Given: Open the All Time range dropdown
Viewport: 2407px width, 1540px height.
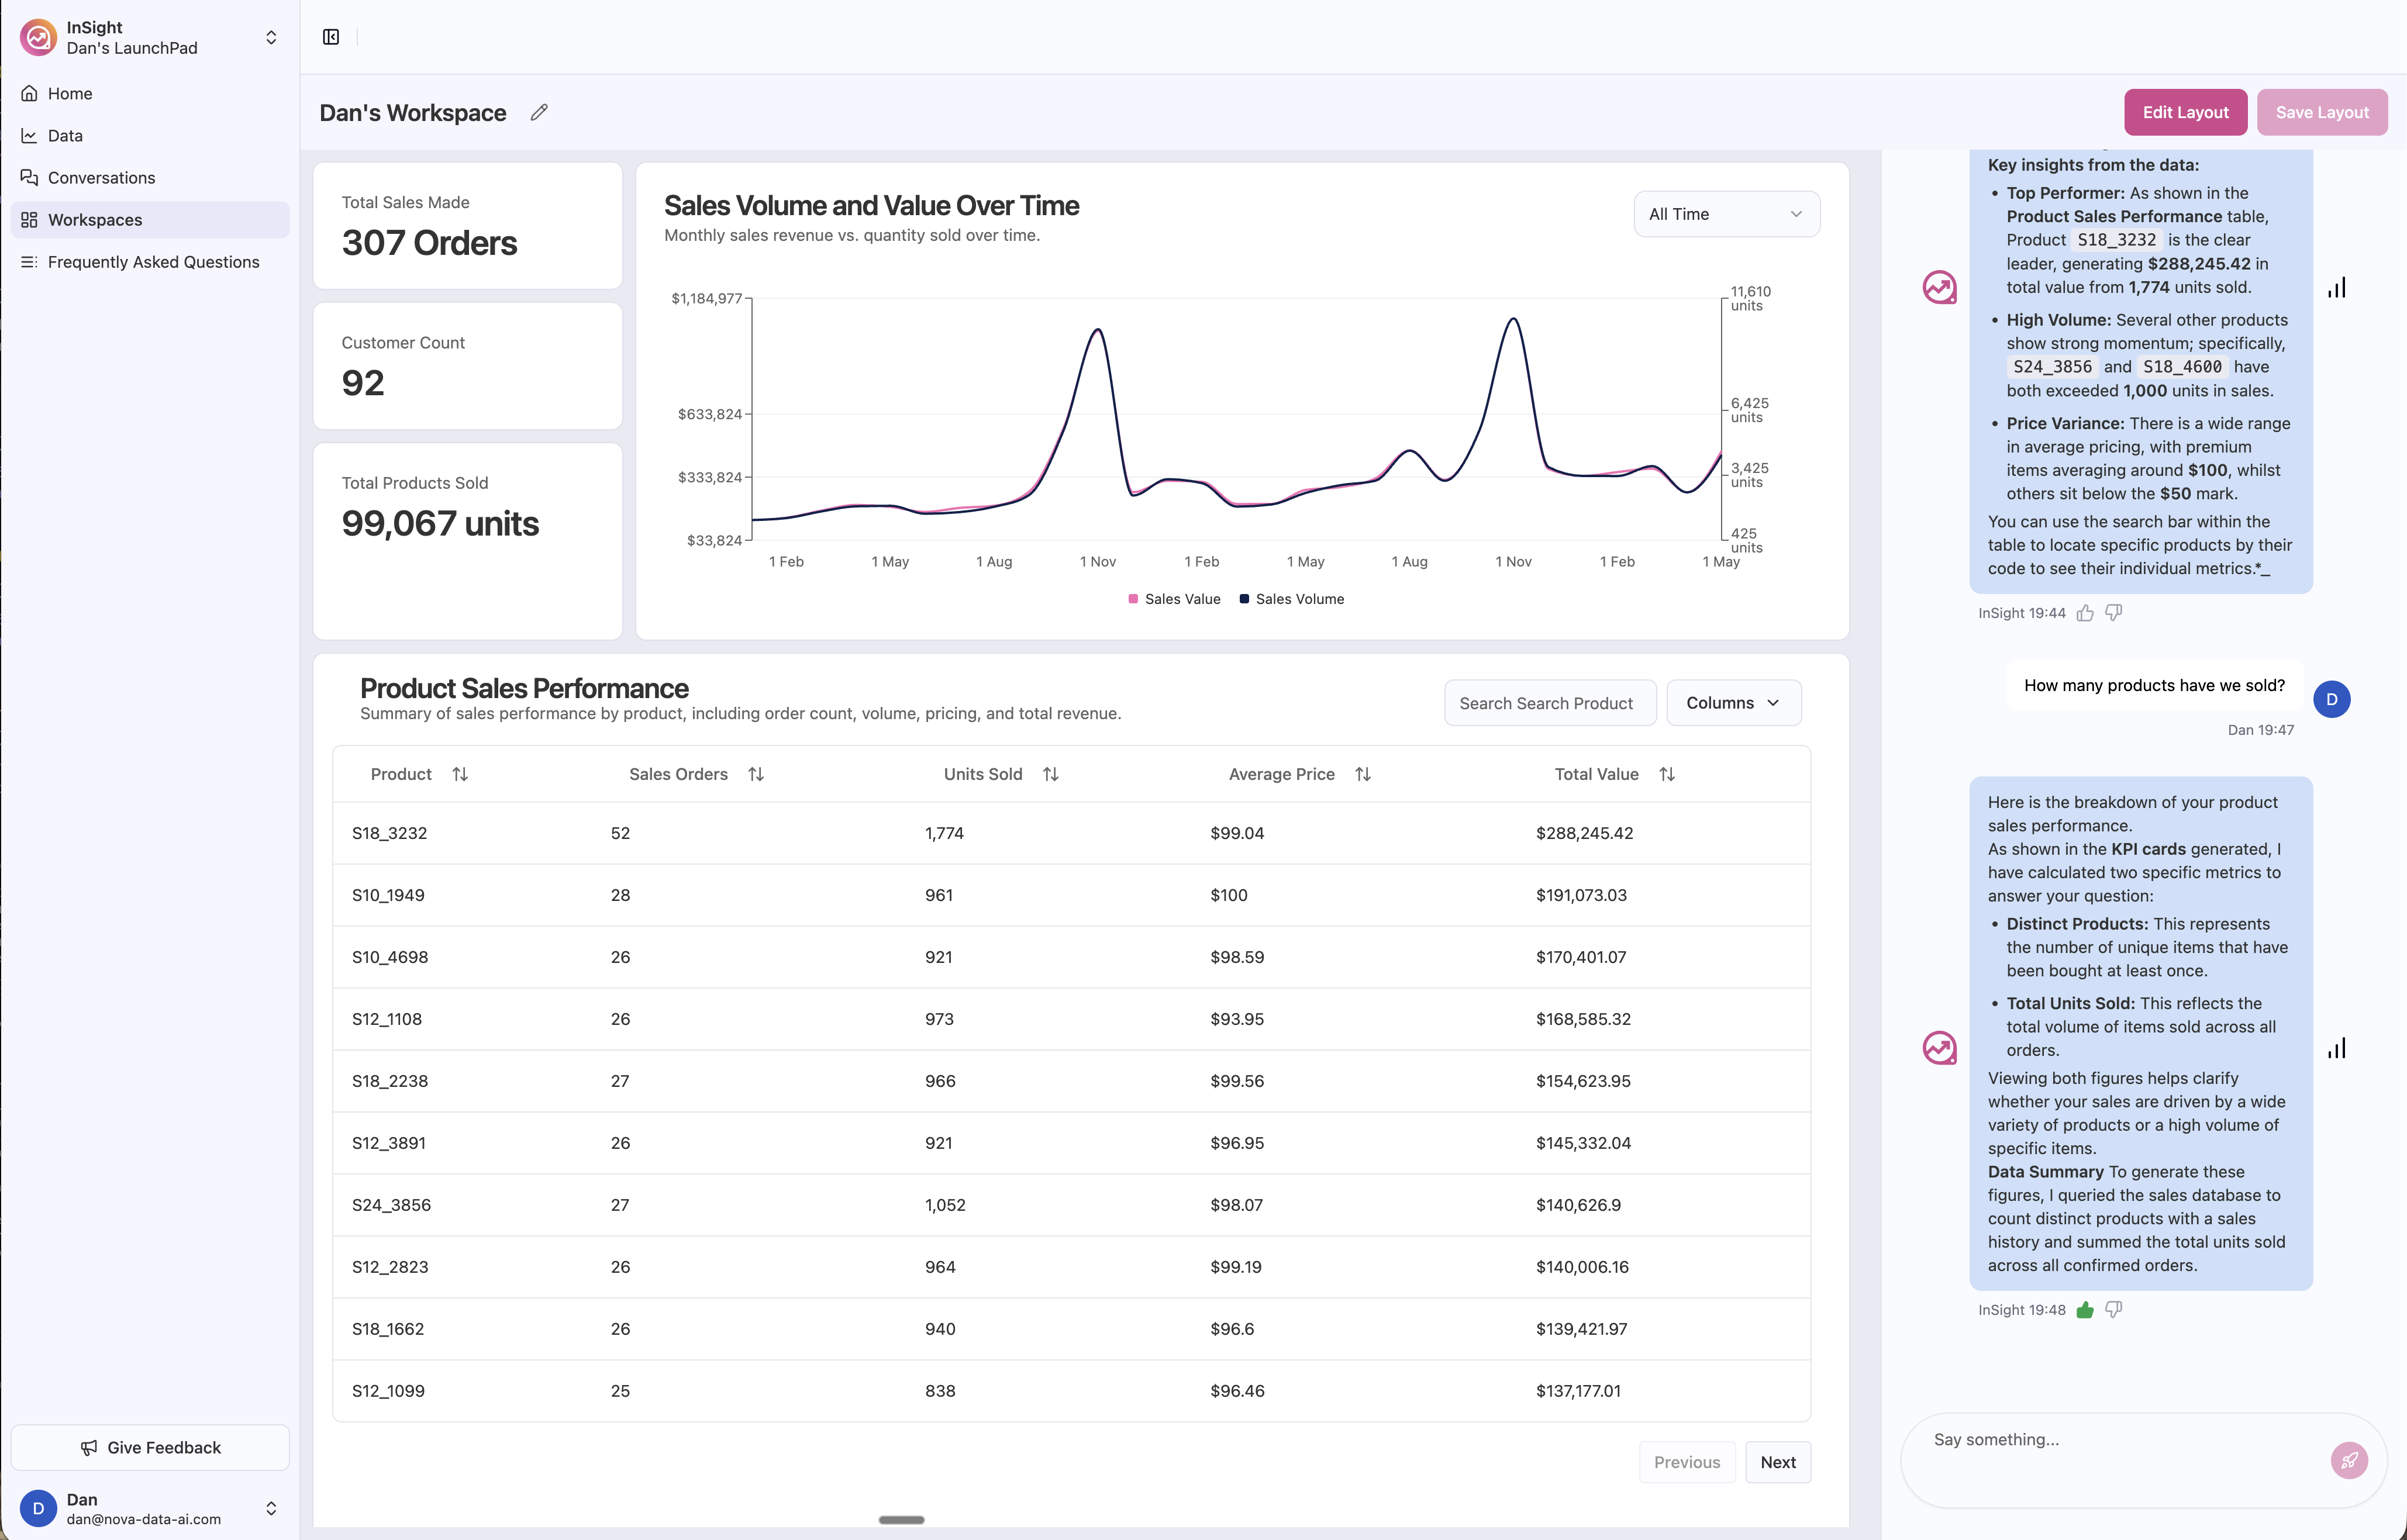Looking at the screenshot, I should [x=1726, y=214].
